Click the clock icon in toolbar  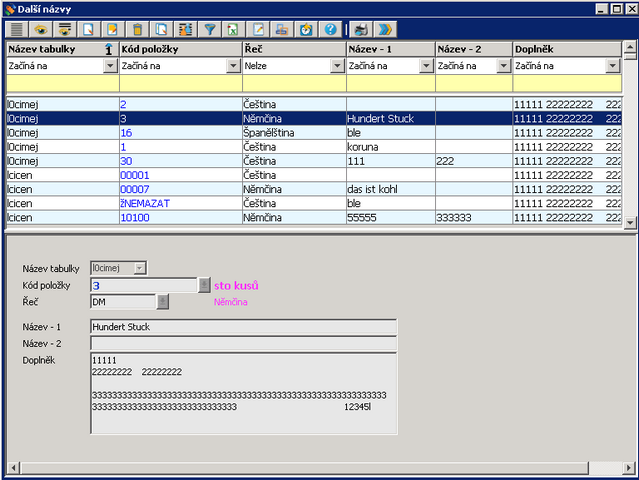tap(306, 29)
